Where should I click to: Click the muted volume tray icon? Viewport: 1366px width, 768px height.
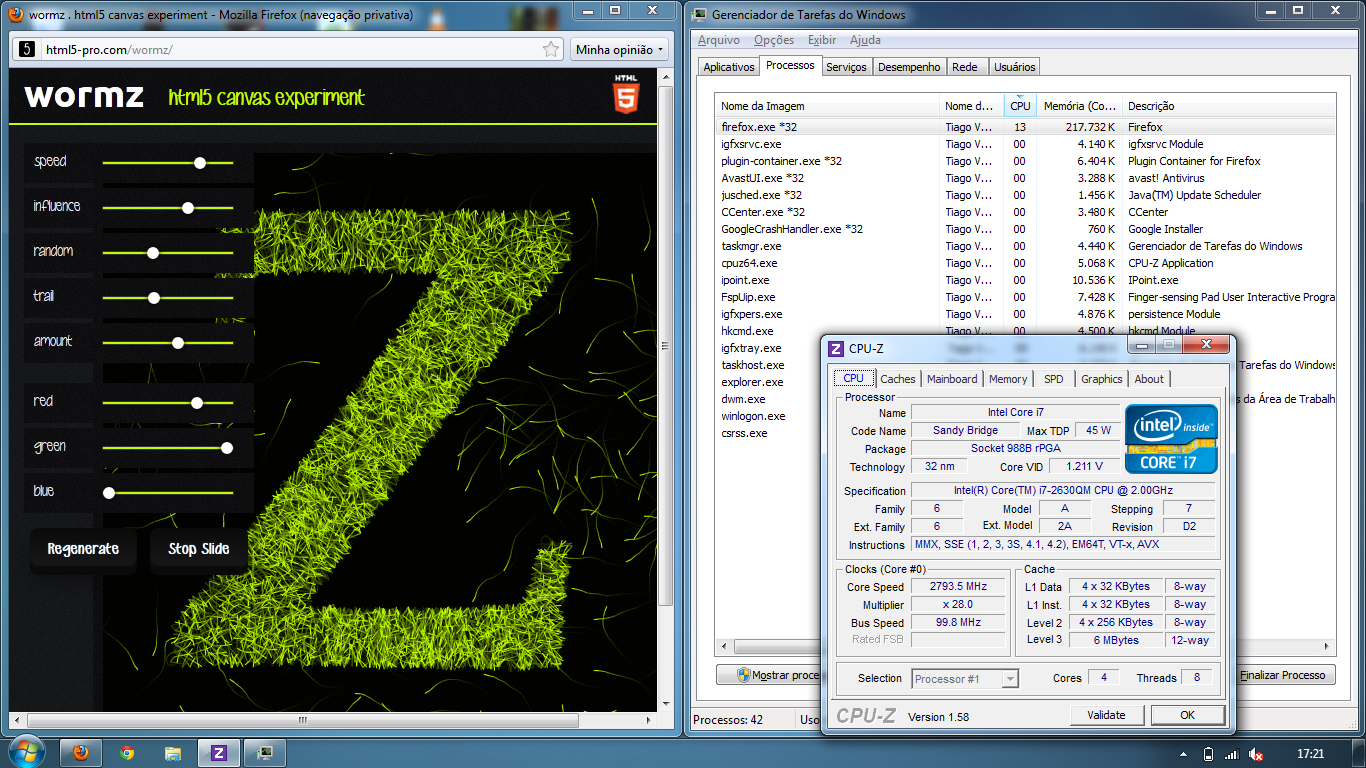[x=1255, y=754]
